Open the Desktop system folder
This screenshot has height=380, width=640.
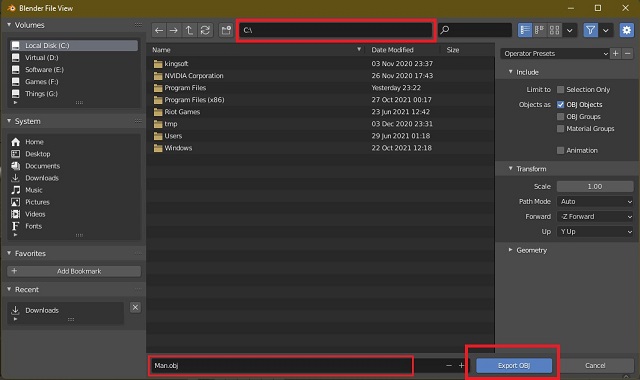[x=73, y=154]
